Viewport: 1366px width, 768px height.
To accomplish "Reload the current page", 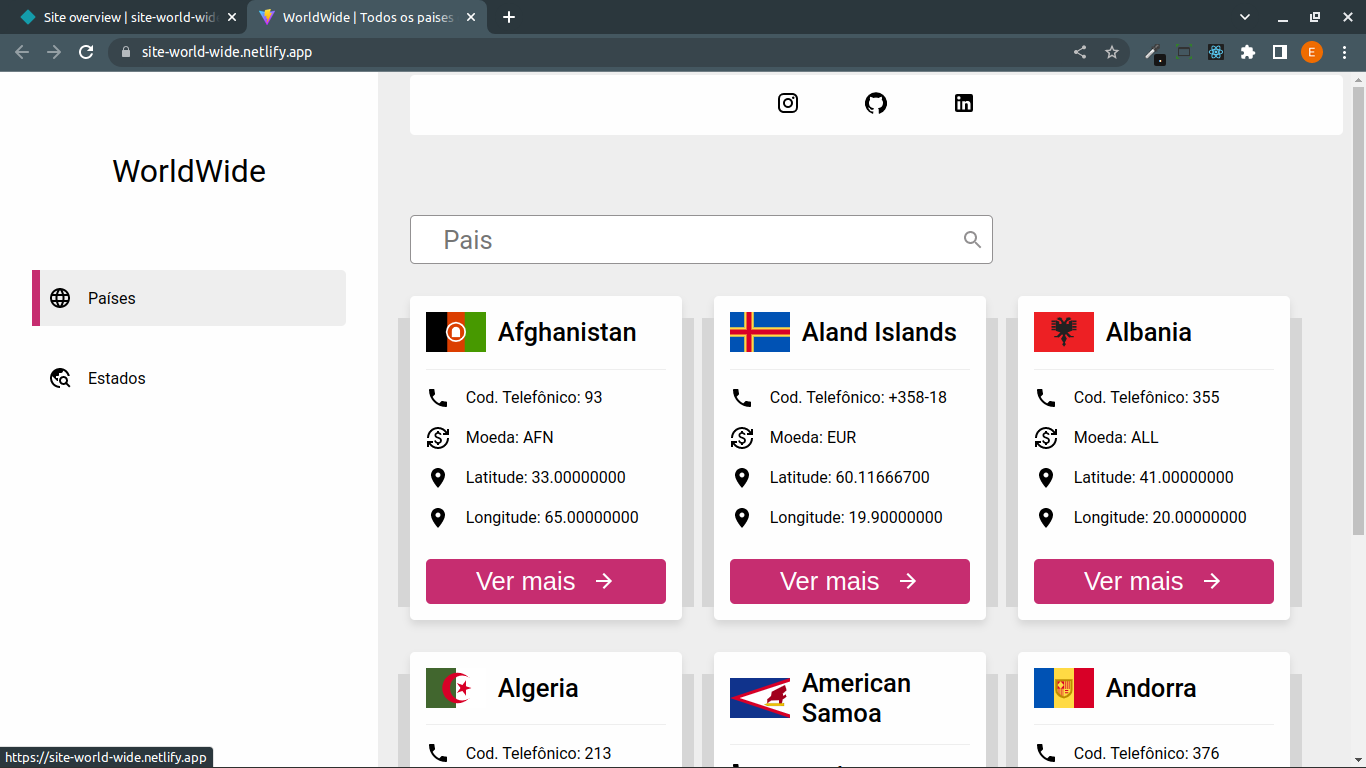I will pyautogui.click(x=86, y=52).
